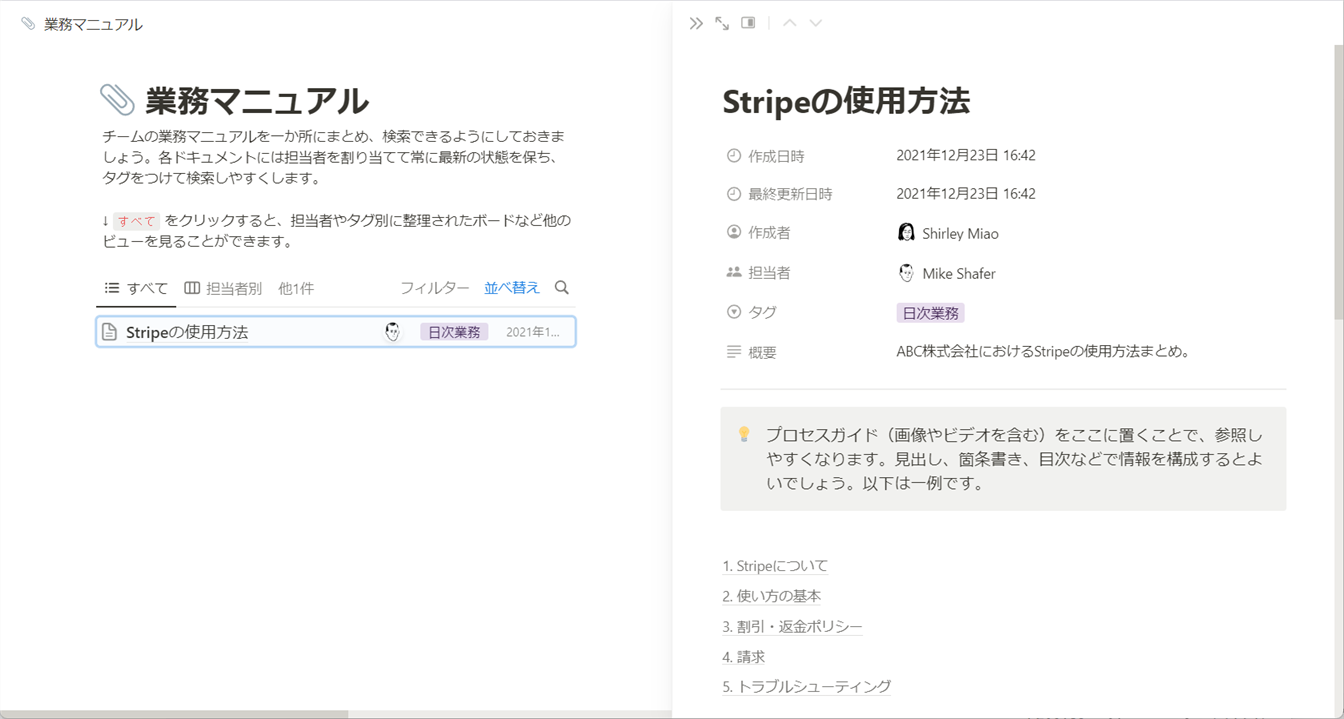Click the page icon of Stripeの使用方法 row

point(110,332)
